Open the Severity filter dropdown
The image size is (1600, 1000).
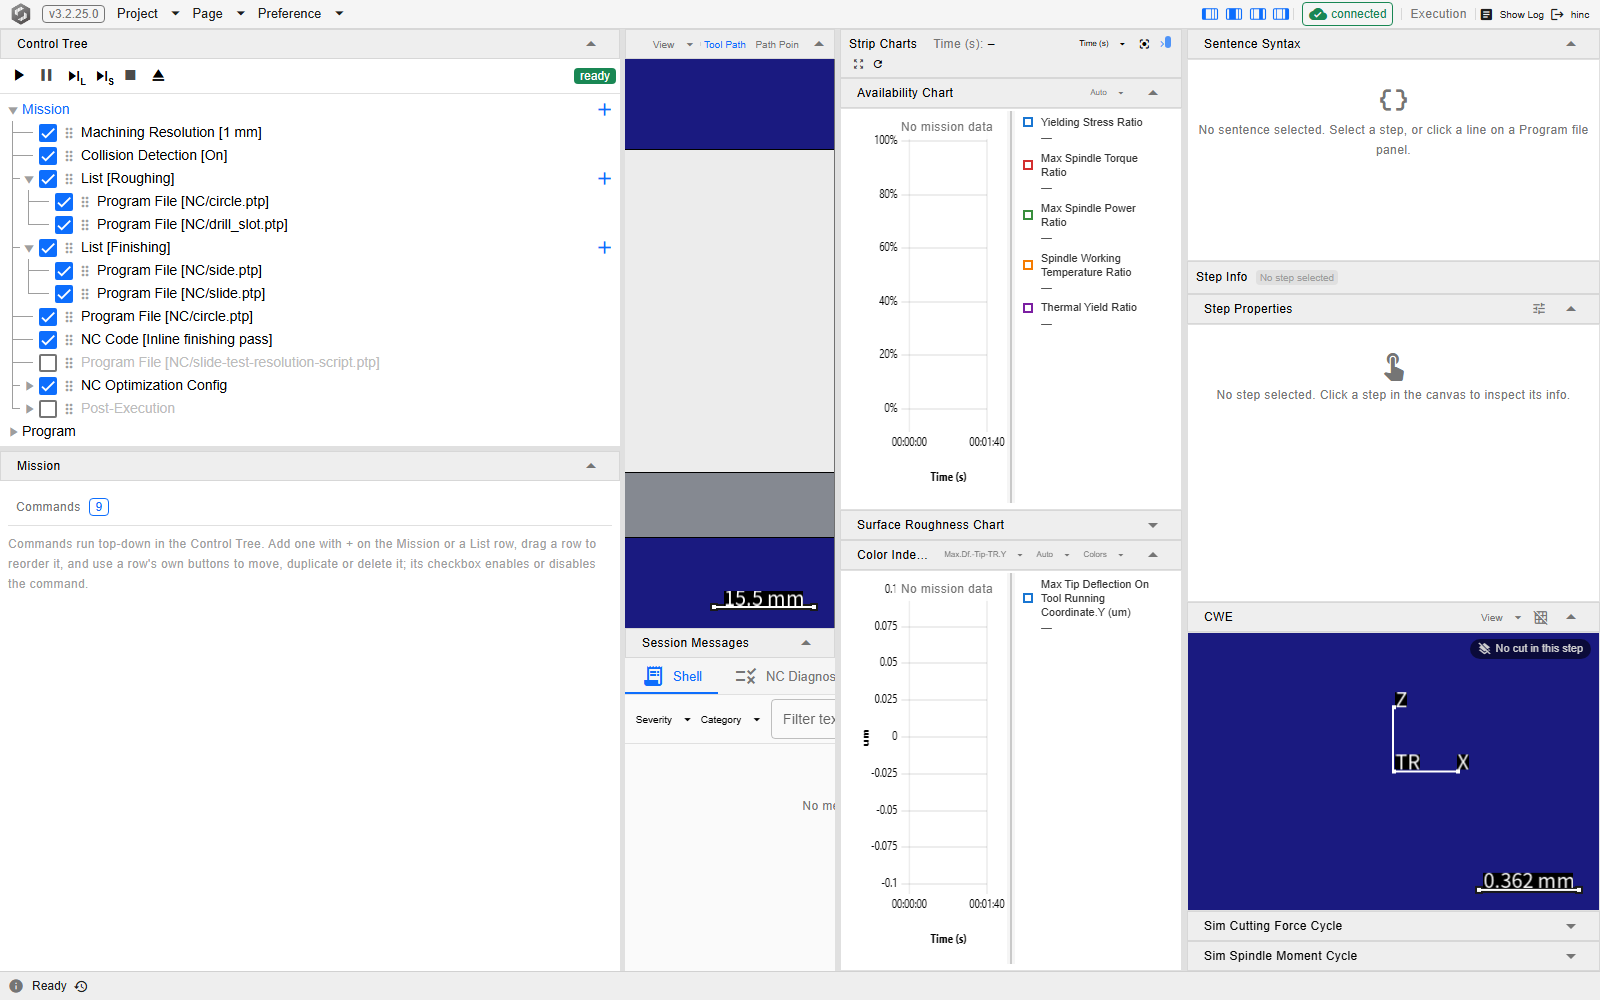662,720
